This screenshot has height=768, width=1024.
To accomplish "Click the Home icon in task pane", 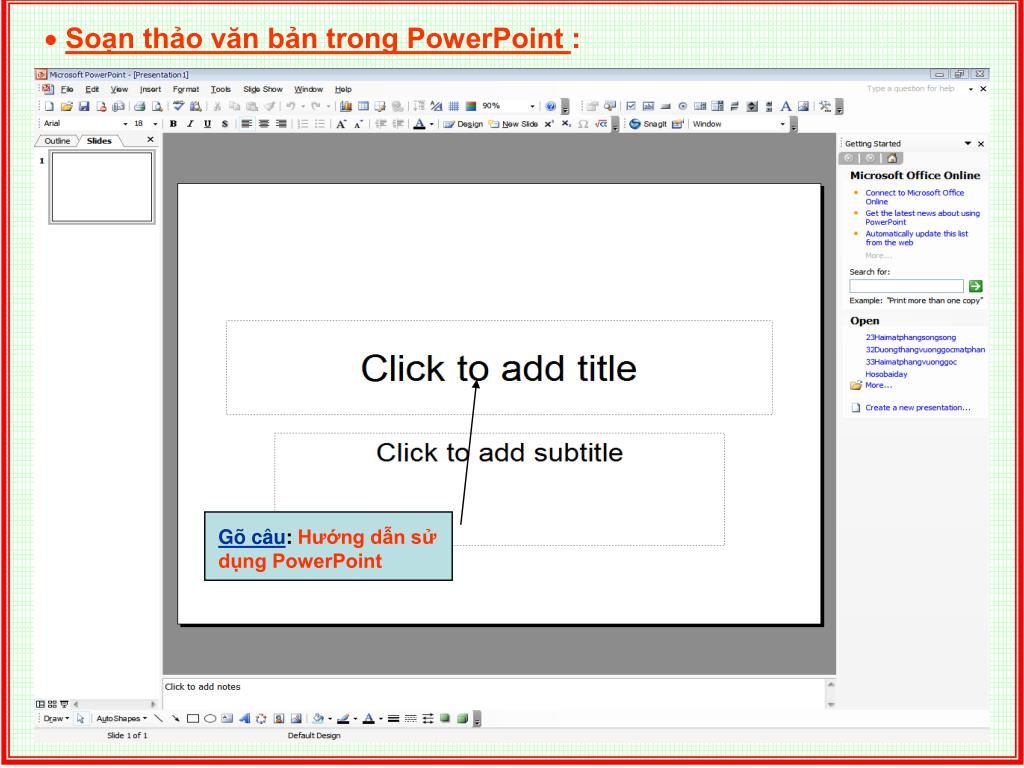I will 892,158.
